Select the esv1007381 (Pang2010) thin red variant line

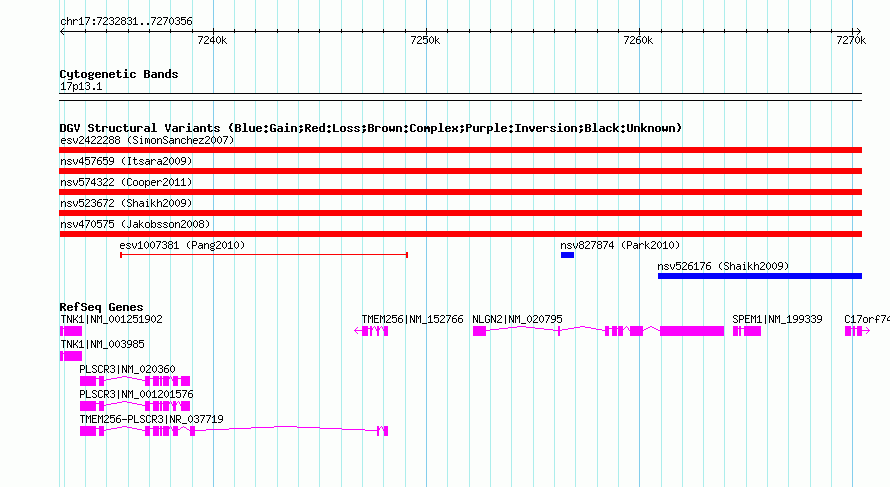click(264, 255)
